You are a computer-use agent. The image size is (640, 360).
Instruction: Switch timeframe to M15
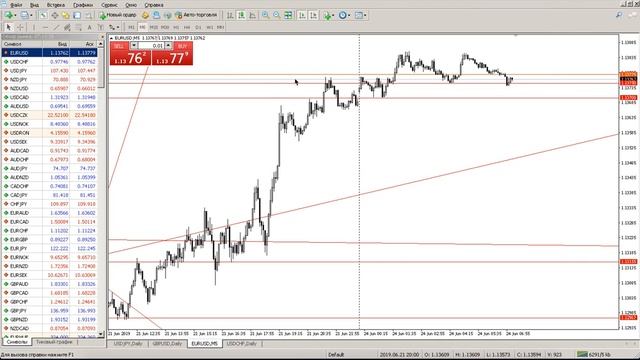(x=153, y=27)
